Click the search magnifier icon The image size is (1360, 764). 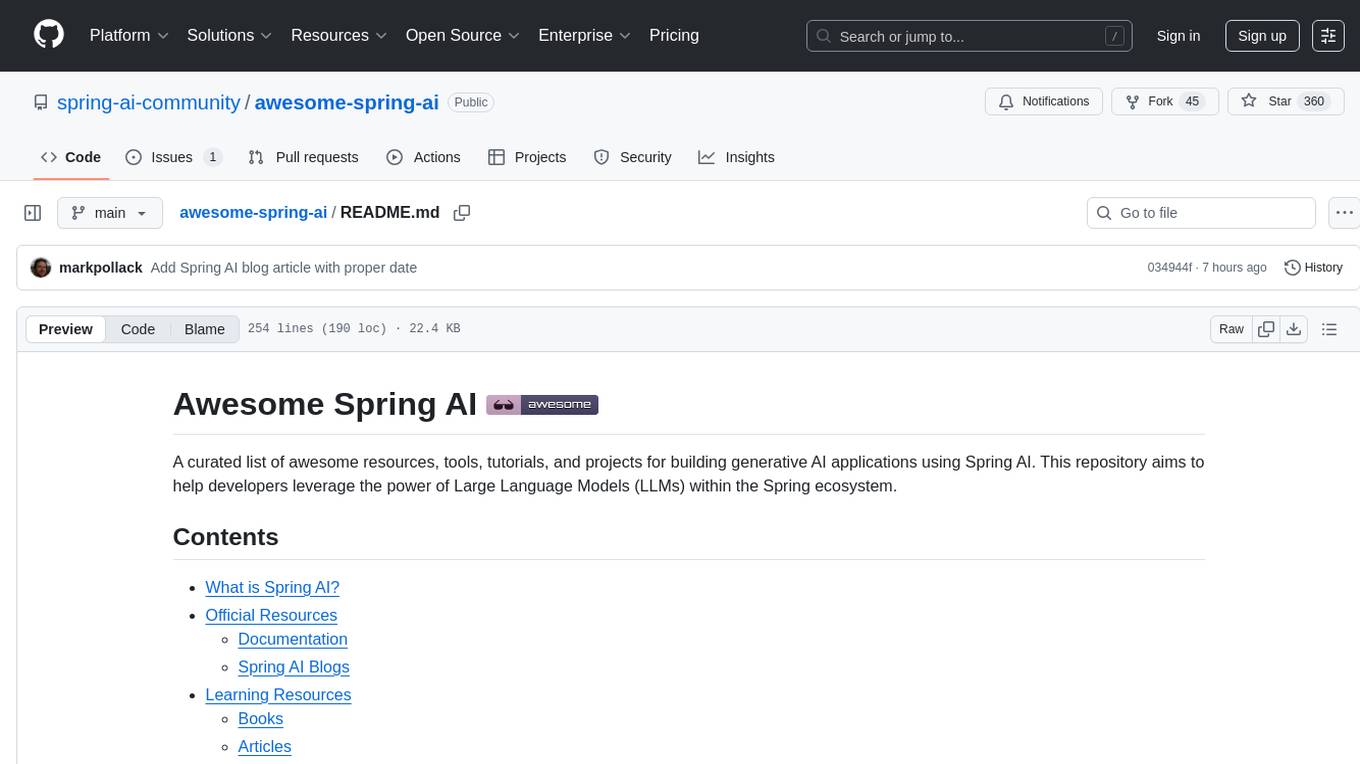pos(824,36)
